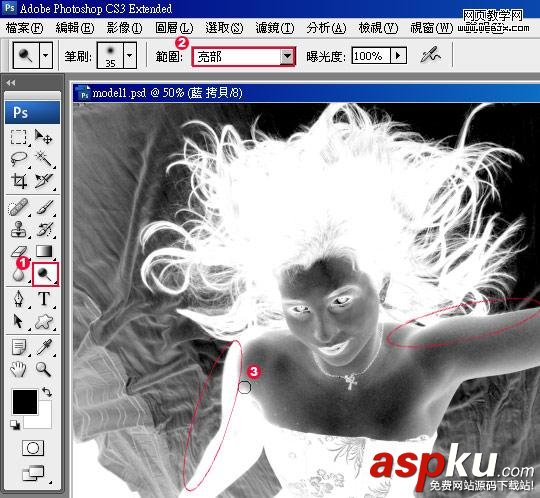Viewport: 540px width, 498px height.
Task: Open the 影像(I) menu
Action: [124, 28]
